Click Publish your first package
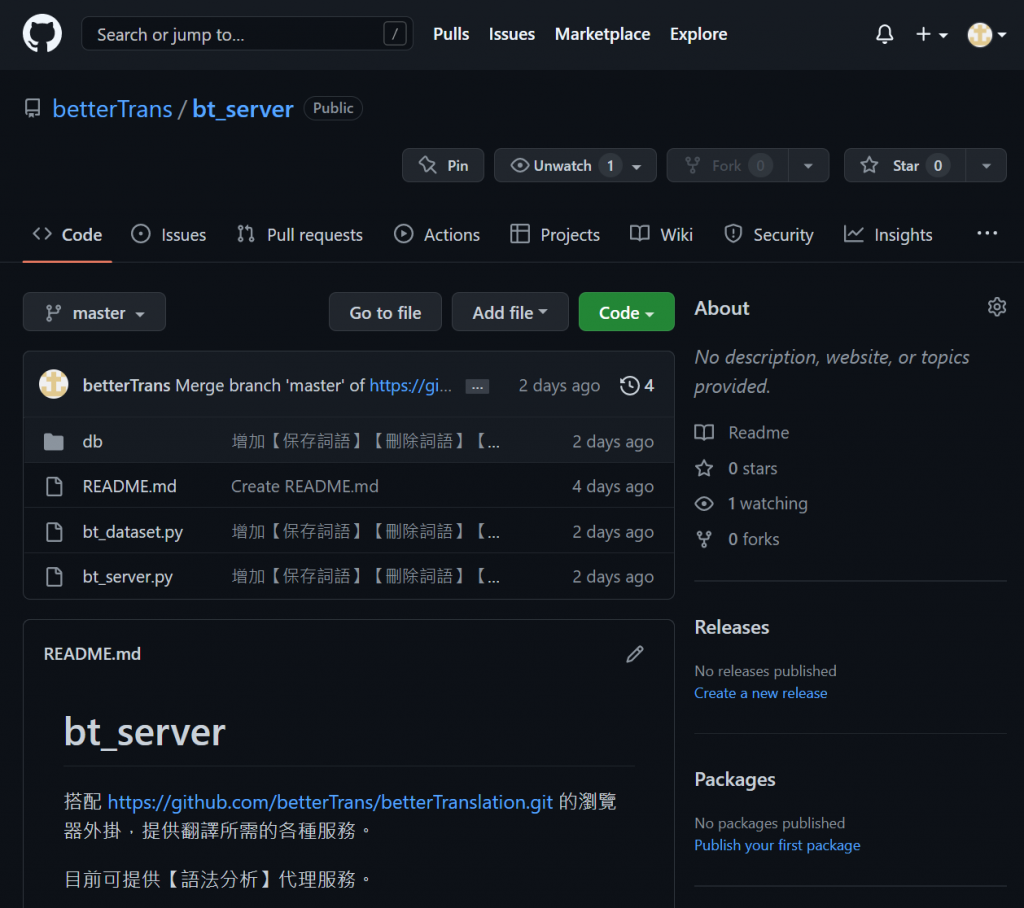 pyautogui.click(x=777, y=845)
